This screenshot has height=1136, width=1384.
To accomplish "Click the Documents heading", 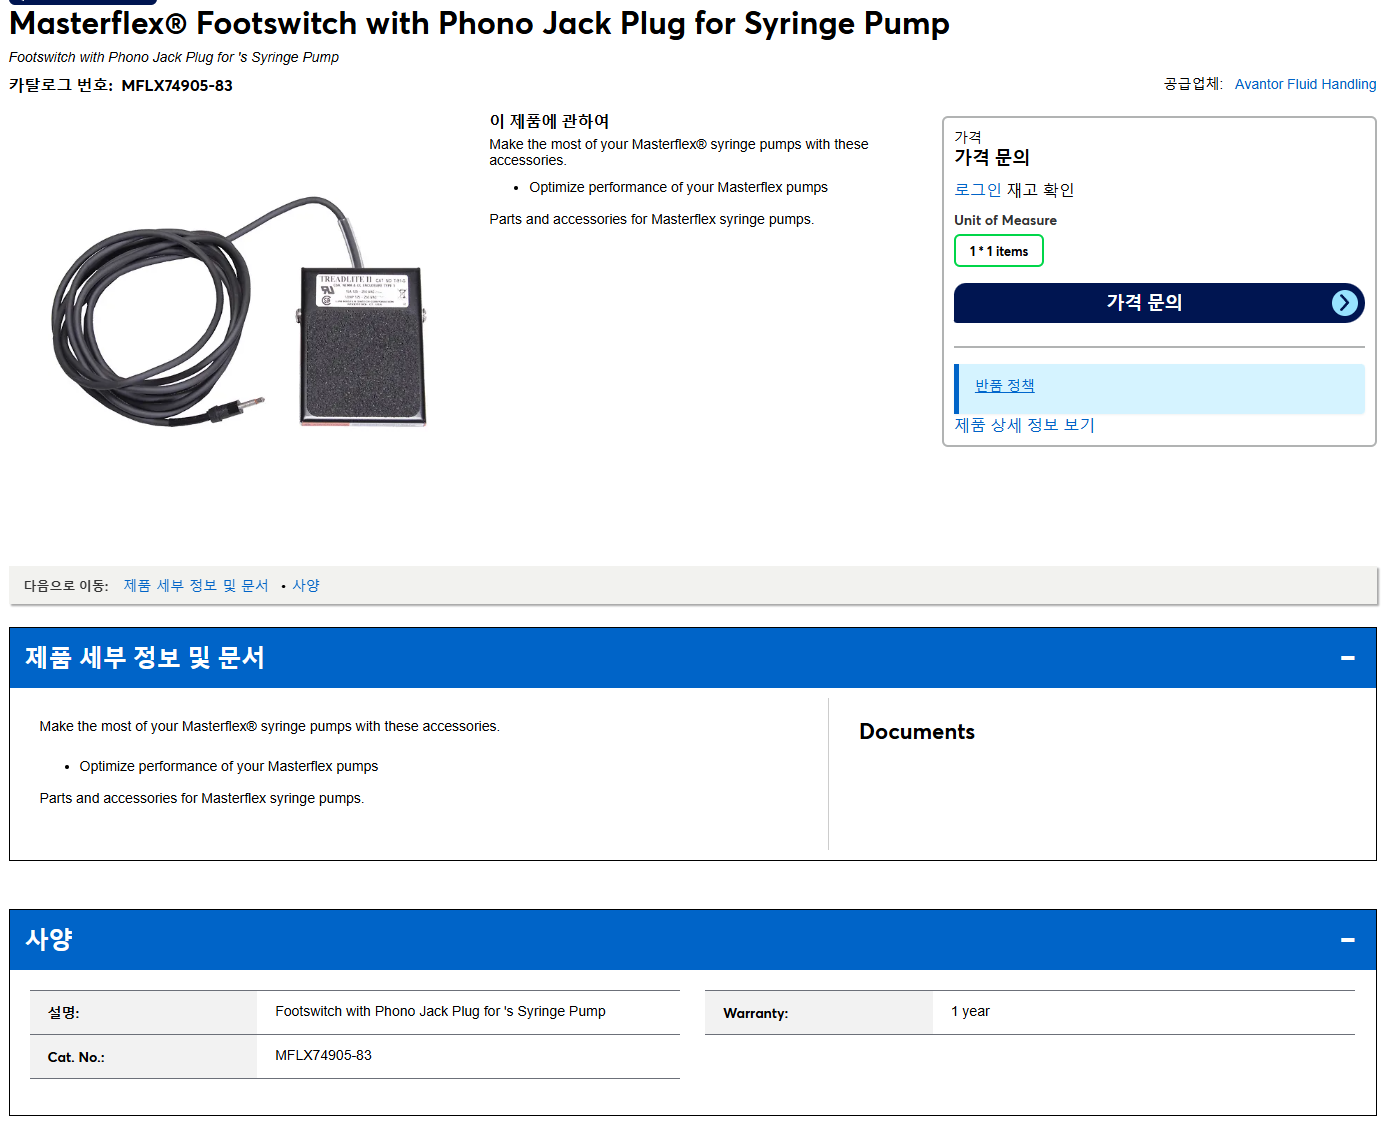I will pyautogui.click(x=916, y=731).
